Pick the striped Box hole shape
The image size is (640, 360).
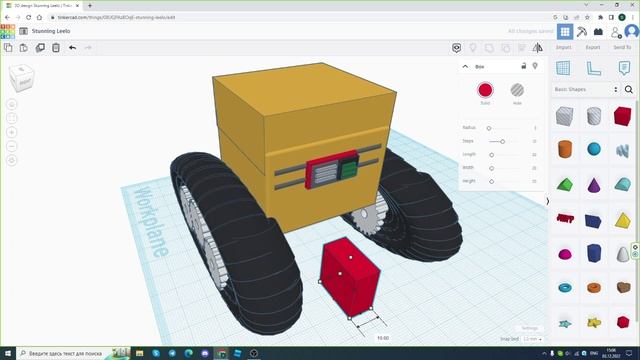pos(564,116)
